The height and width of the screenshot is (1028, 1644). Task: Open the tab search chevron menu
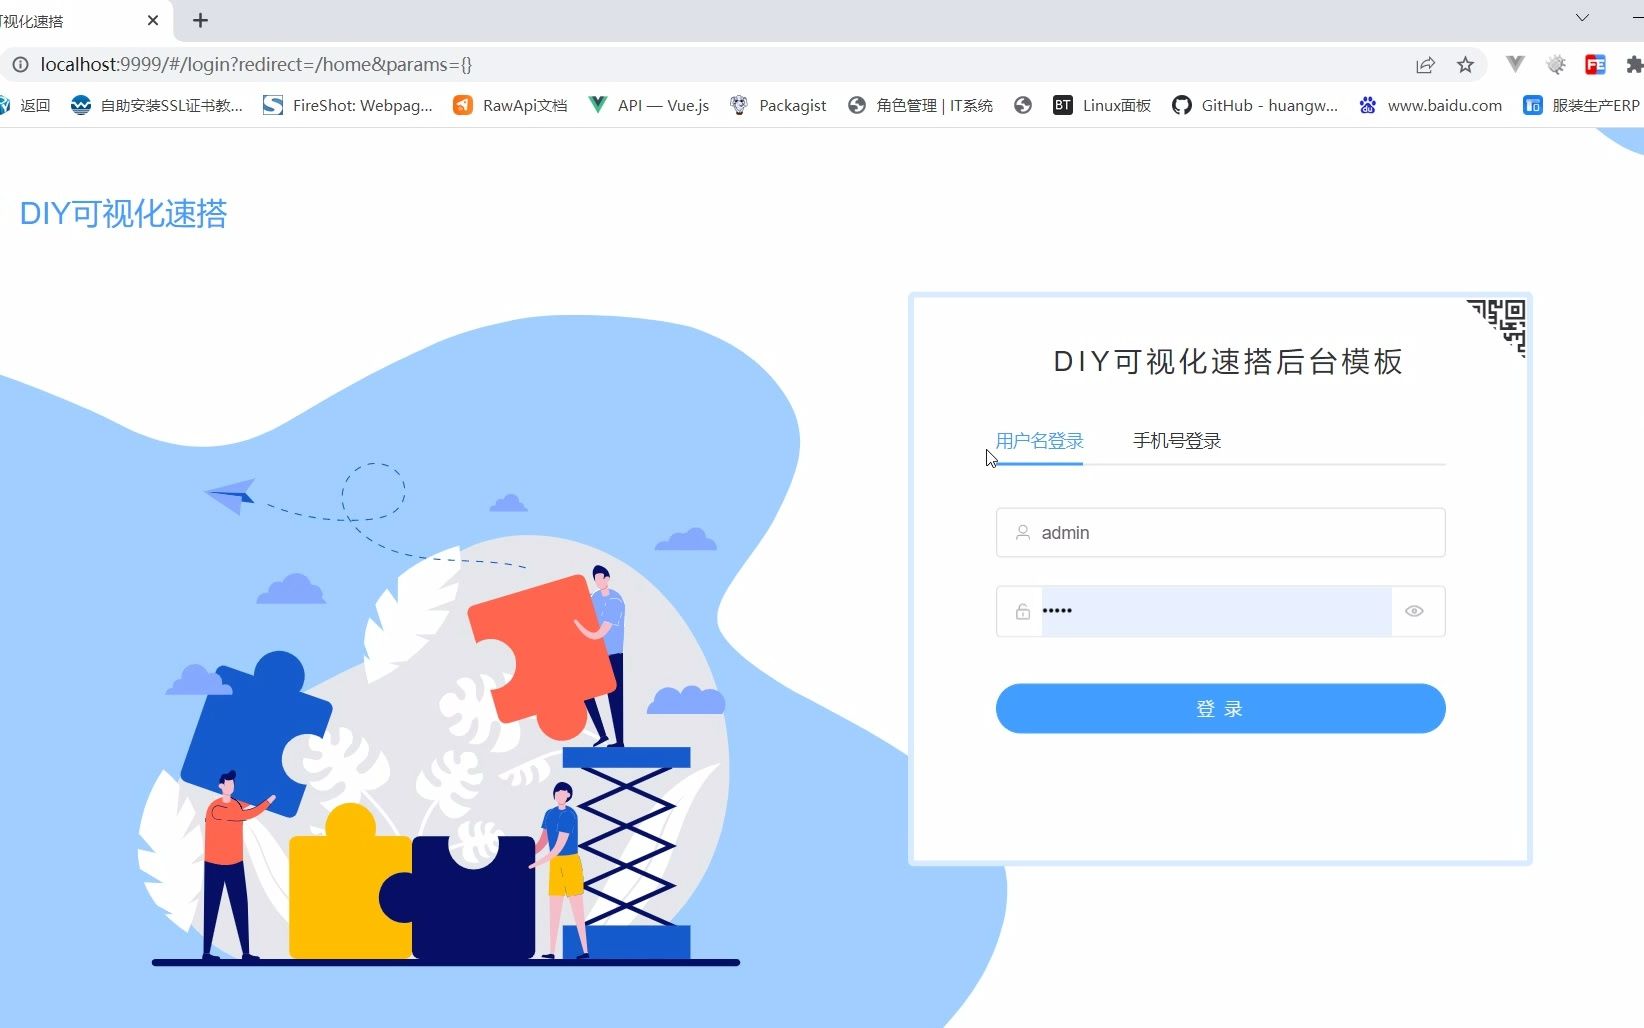pyautogui.click(x=1582, y=18)
